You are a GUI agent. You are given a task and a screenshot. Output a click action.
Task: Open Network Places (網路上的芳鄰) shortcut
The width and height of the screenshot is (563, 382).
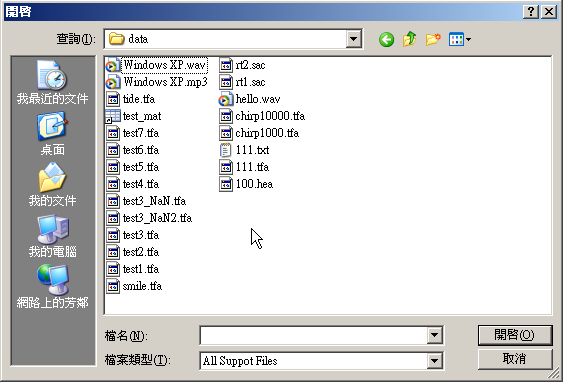coord(52,286)
